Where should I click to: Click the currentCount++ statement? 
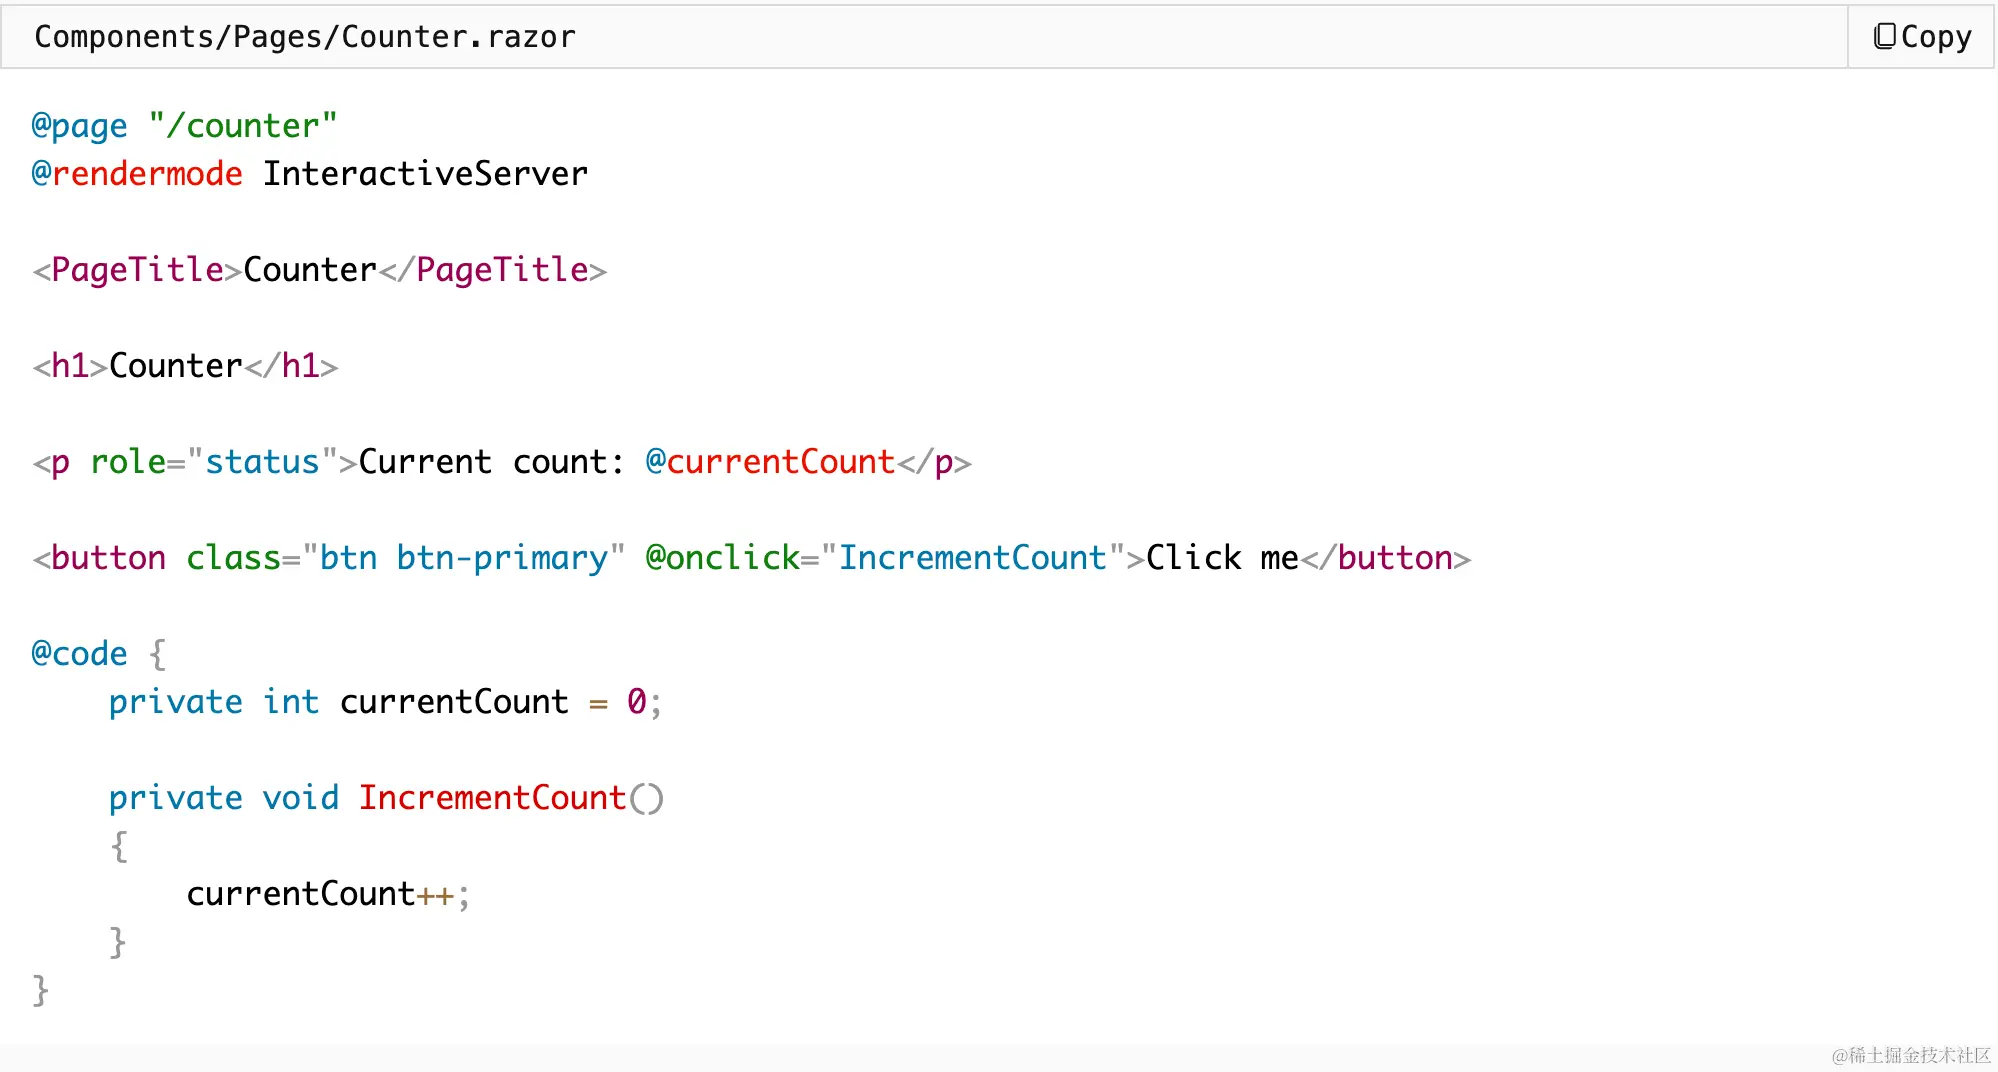[x=320, y=894]
